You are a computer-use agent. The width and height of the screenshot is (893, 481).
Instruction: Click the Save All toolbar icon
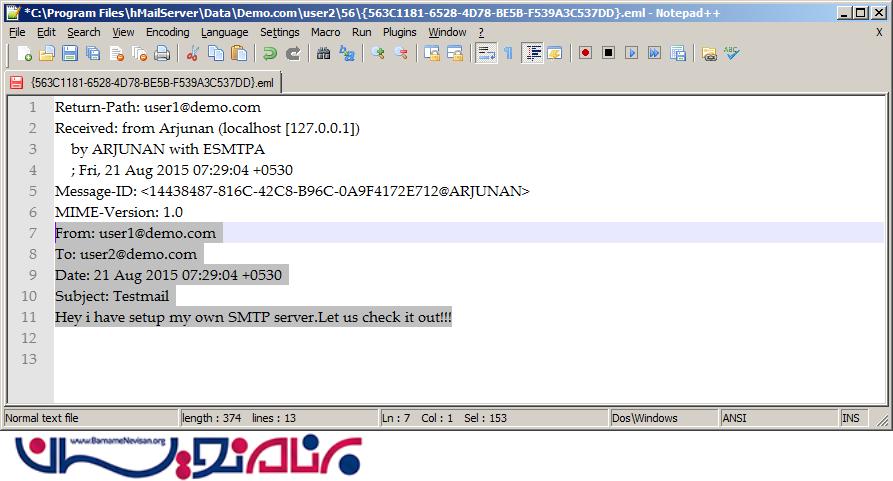coord(93,54)
